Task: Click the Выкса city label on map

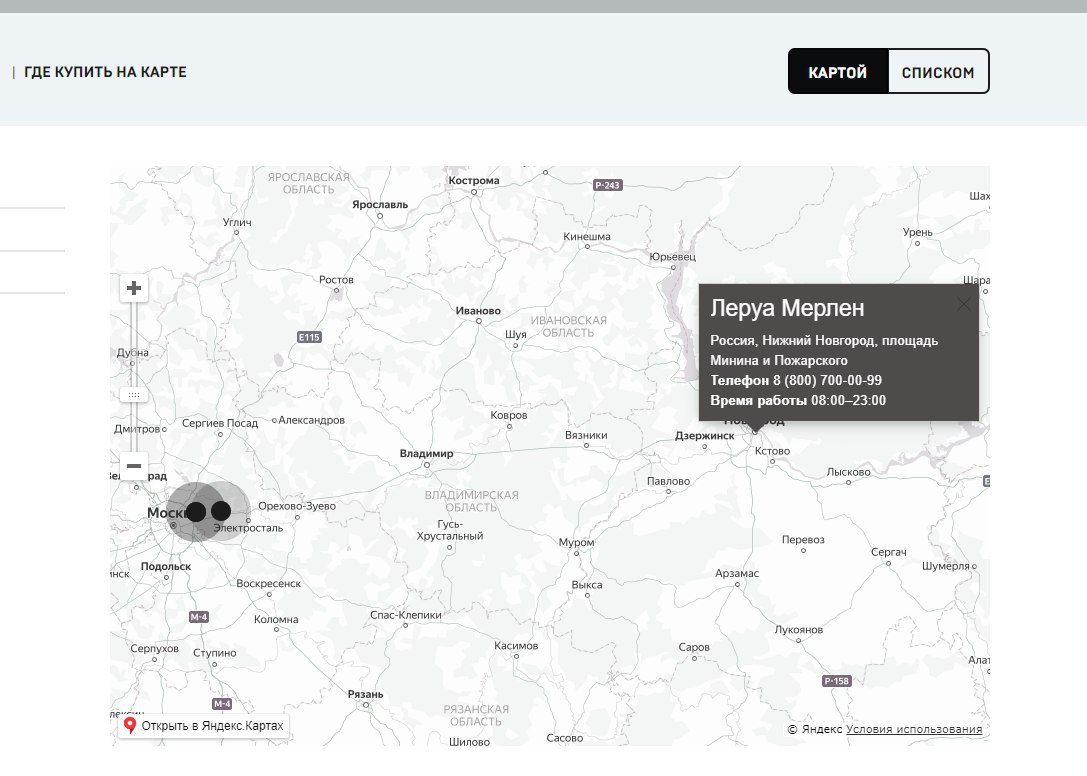Action: click(x=586, y=585)
